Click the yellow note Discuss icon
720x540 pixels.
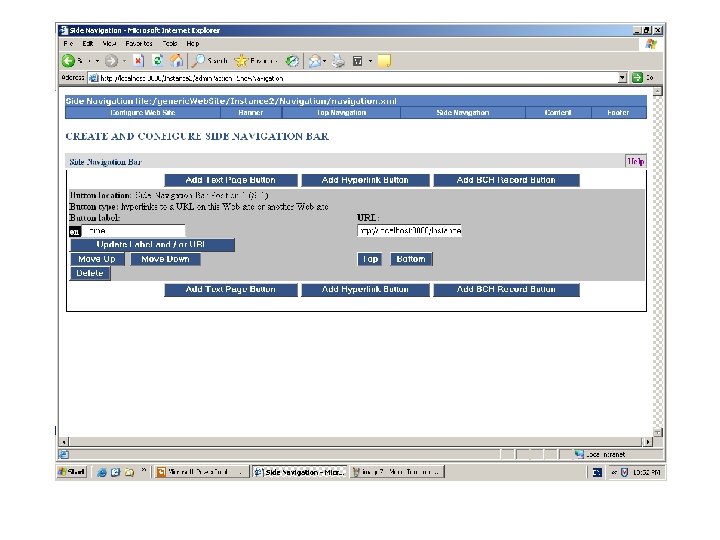tap(384, 61)
